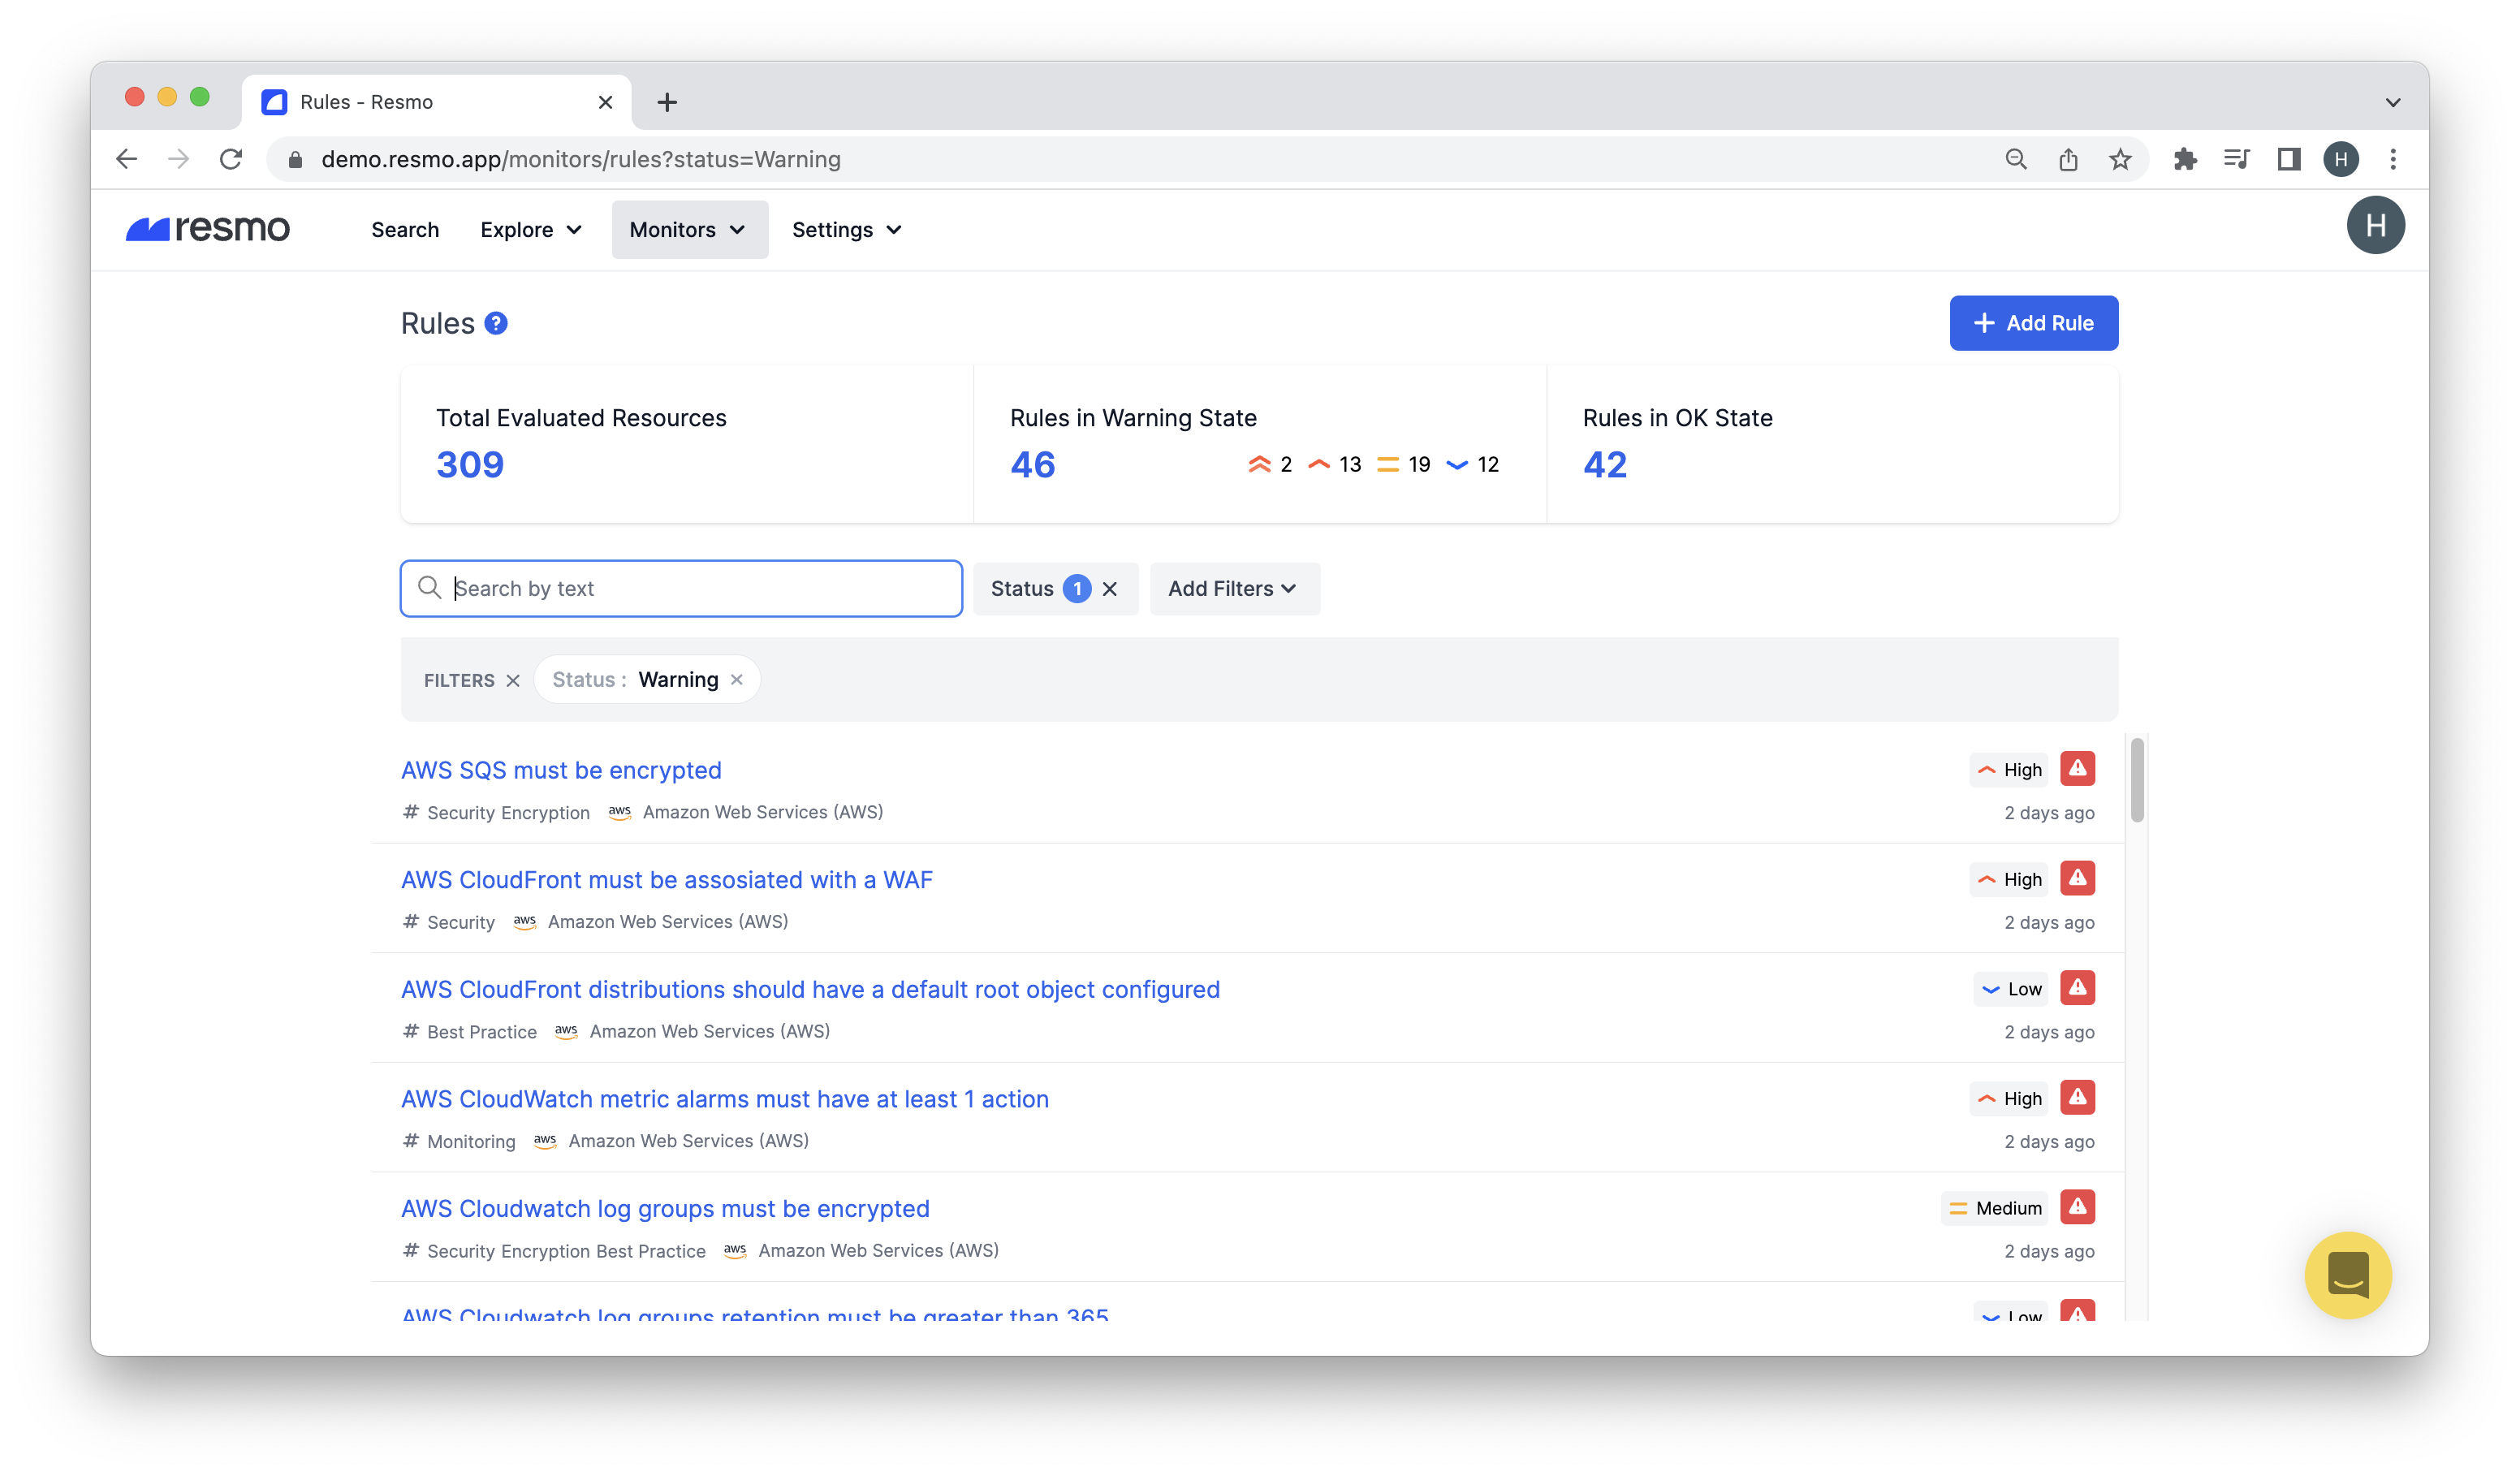Click the Total Evaluated Resources value 309
Screen dimensions: 2520x1476
[x=470, y=464]
